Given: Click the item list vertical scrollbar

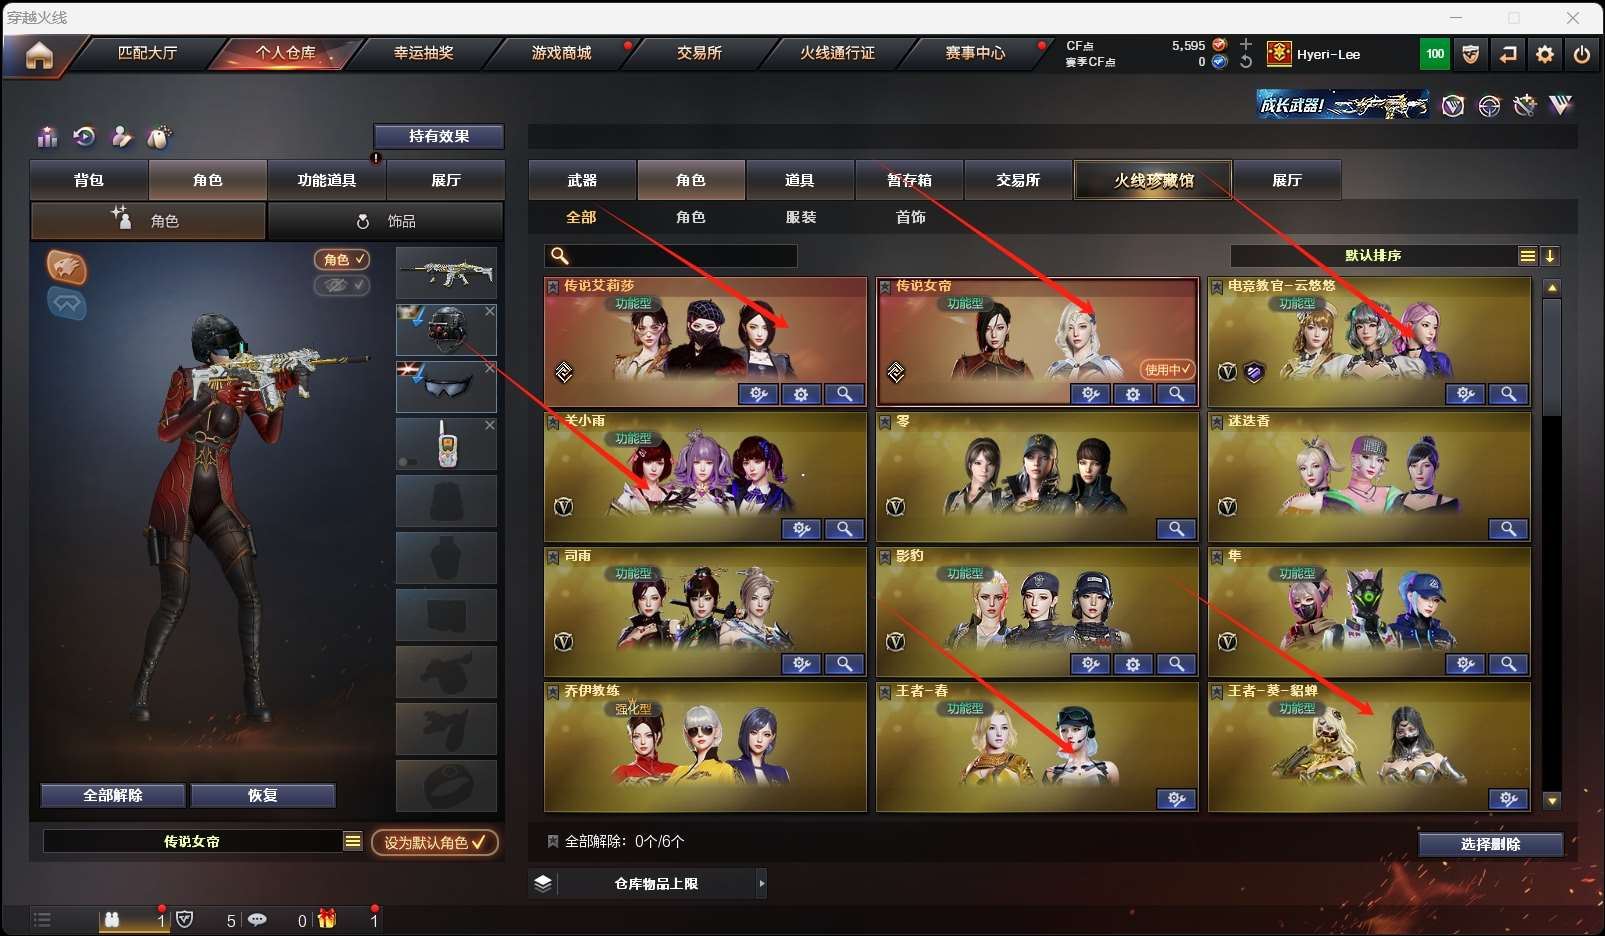Looking at the screenshot, I should point(1551,544).
